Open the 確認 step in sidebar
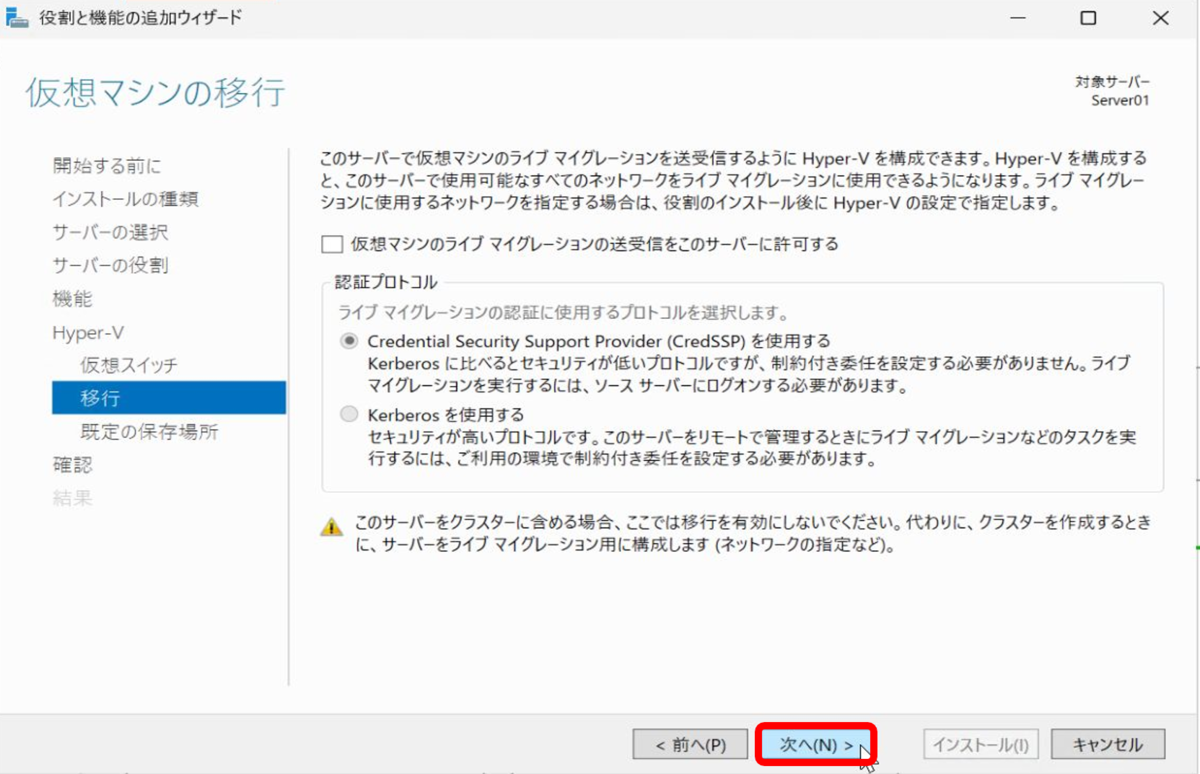1200x774 pixels. tap(72, 465)
